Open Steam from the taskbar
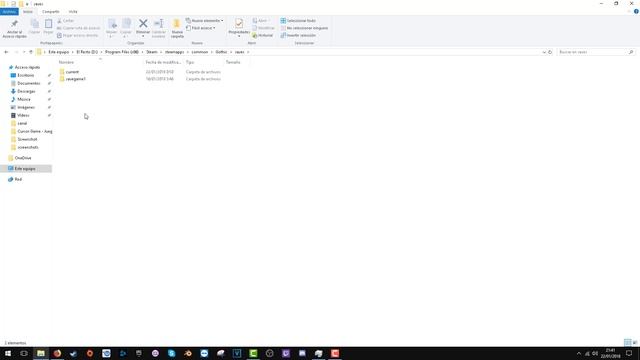This screenshot has width=640, height=360. coord(73,353)
